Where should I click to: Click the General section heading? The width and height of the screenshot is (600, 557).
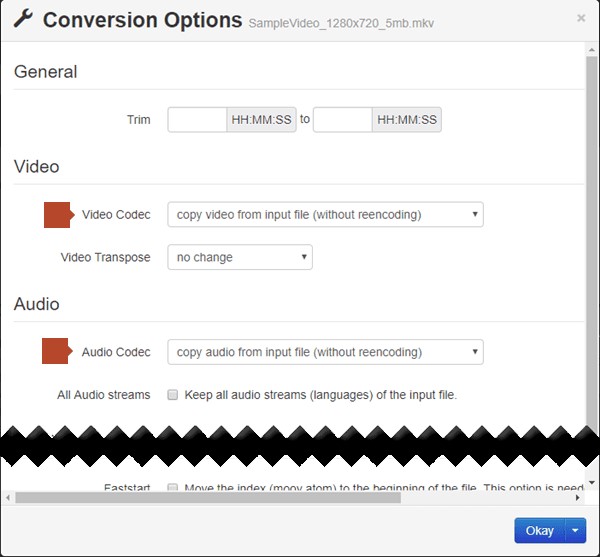(x=46, y=72)
